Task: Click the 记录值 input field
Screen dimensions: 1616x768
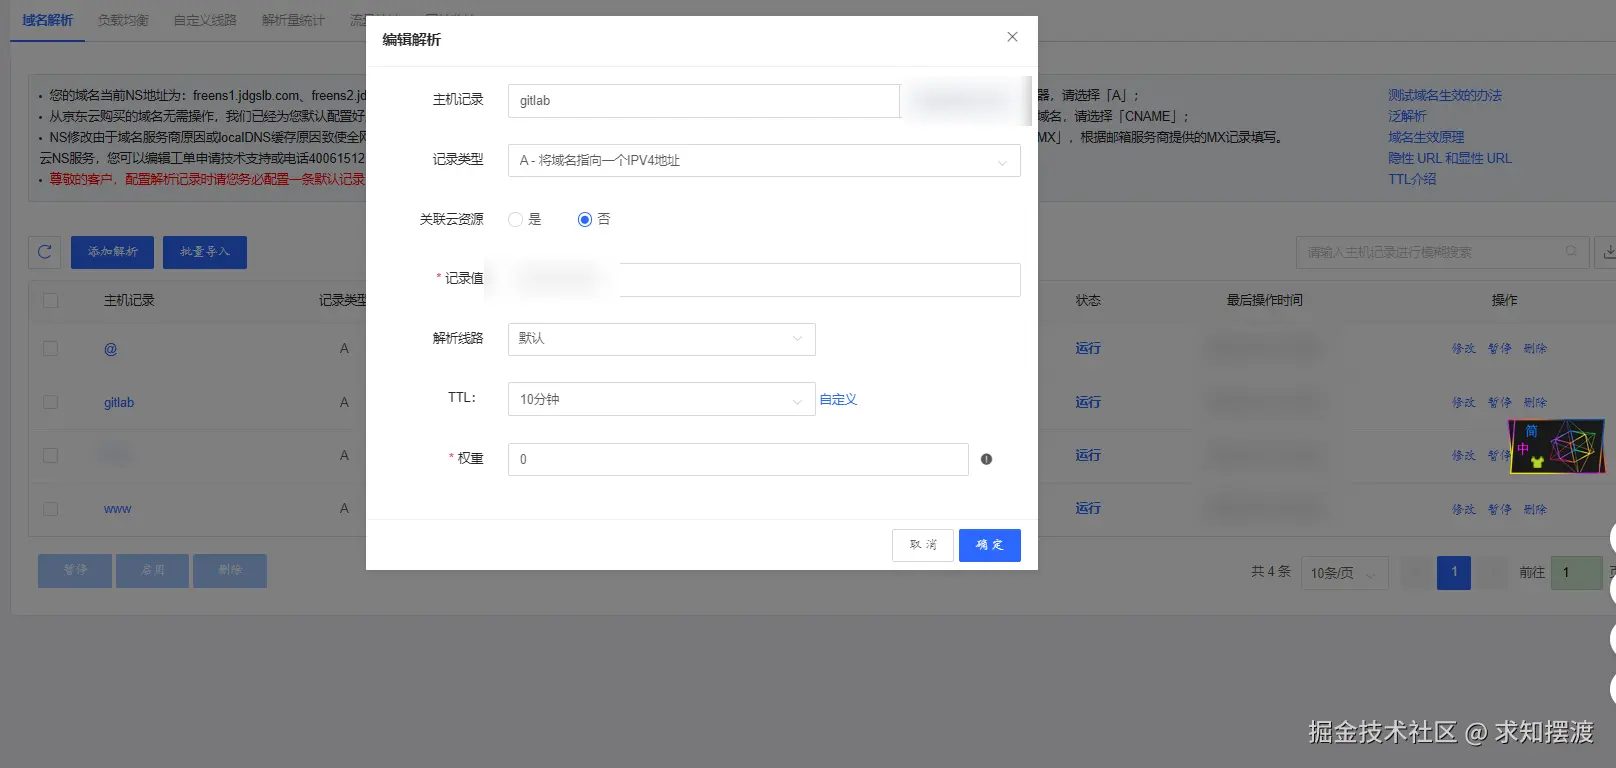Action: tap(764, 280)
